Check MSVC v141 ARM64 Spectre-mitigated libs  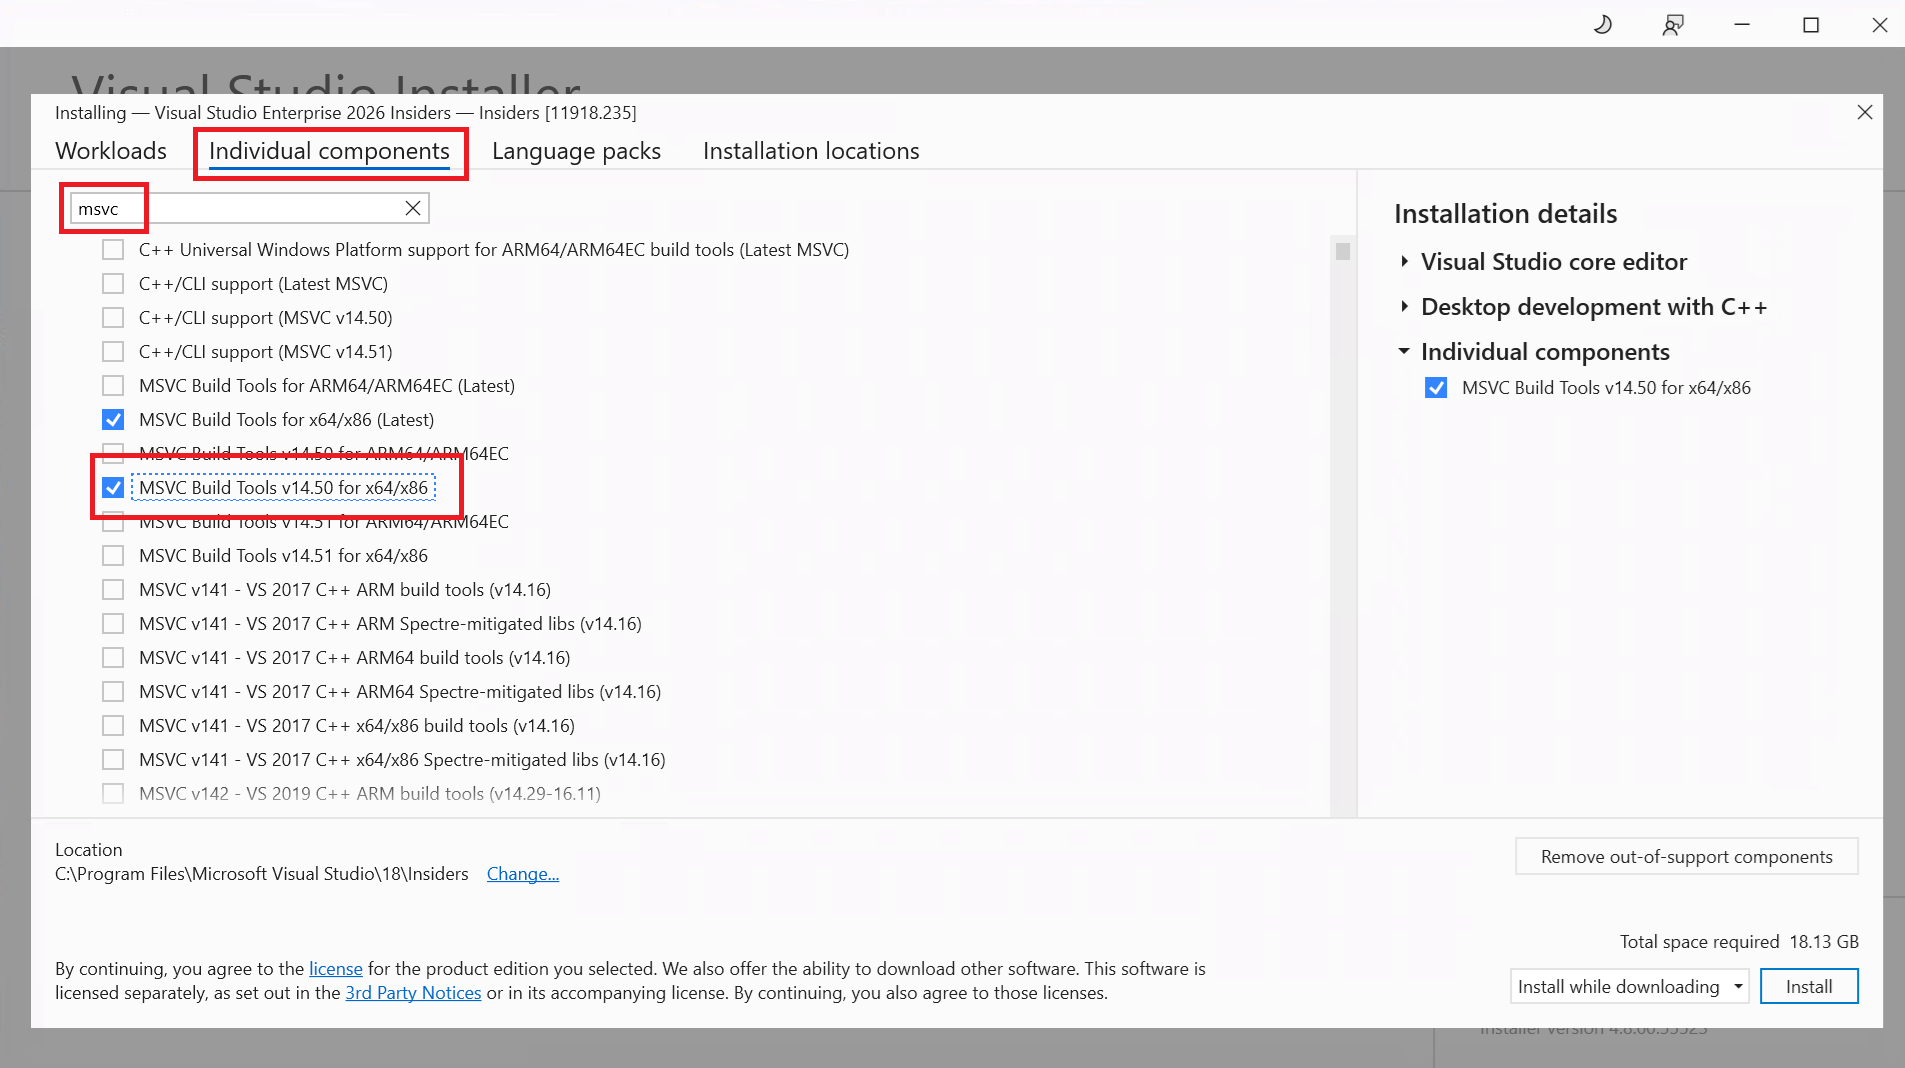(x=113, y=692)
